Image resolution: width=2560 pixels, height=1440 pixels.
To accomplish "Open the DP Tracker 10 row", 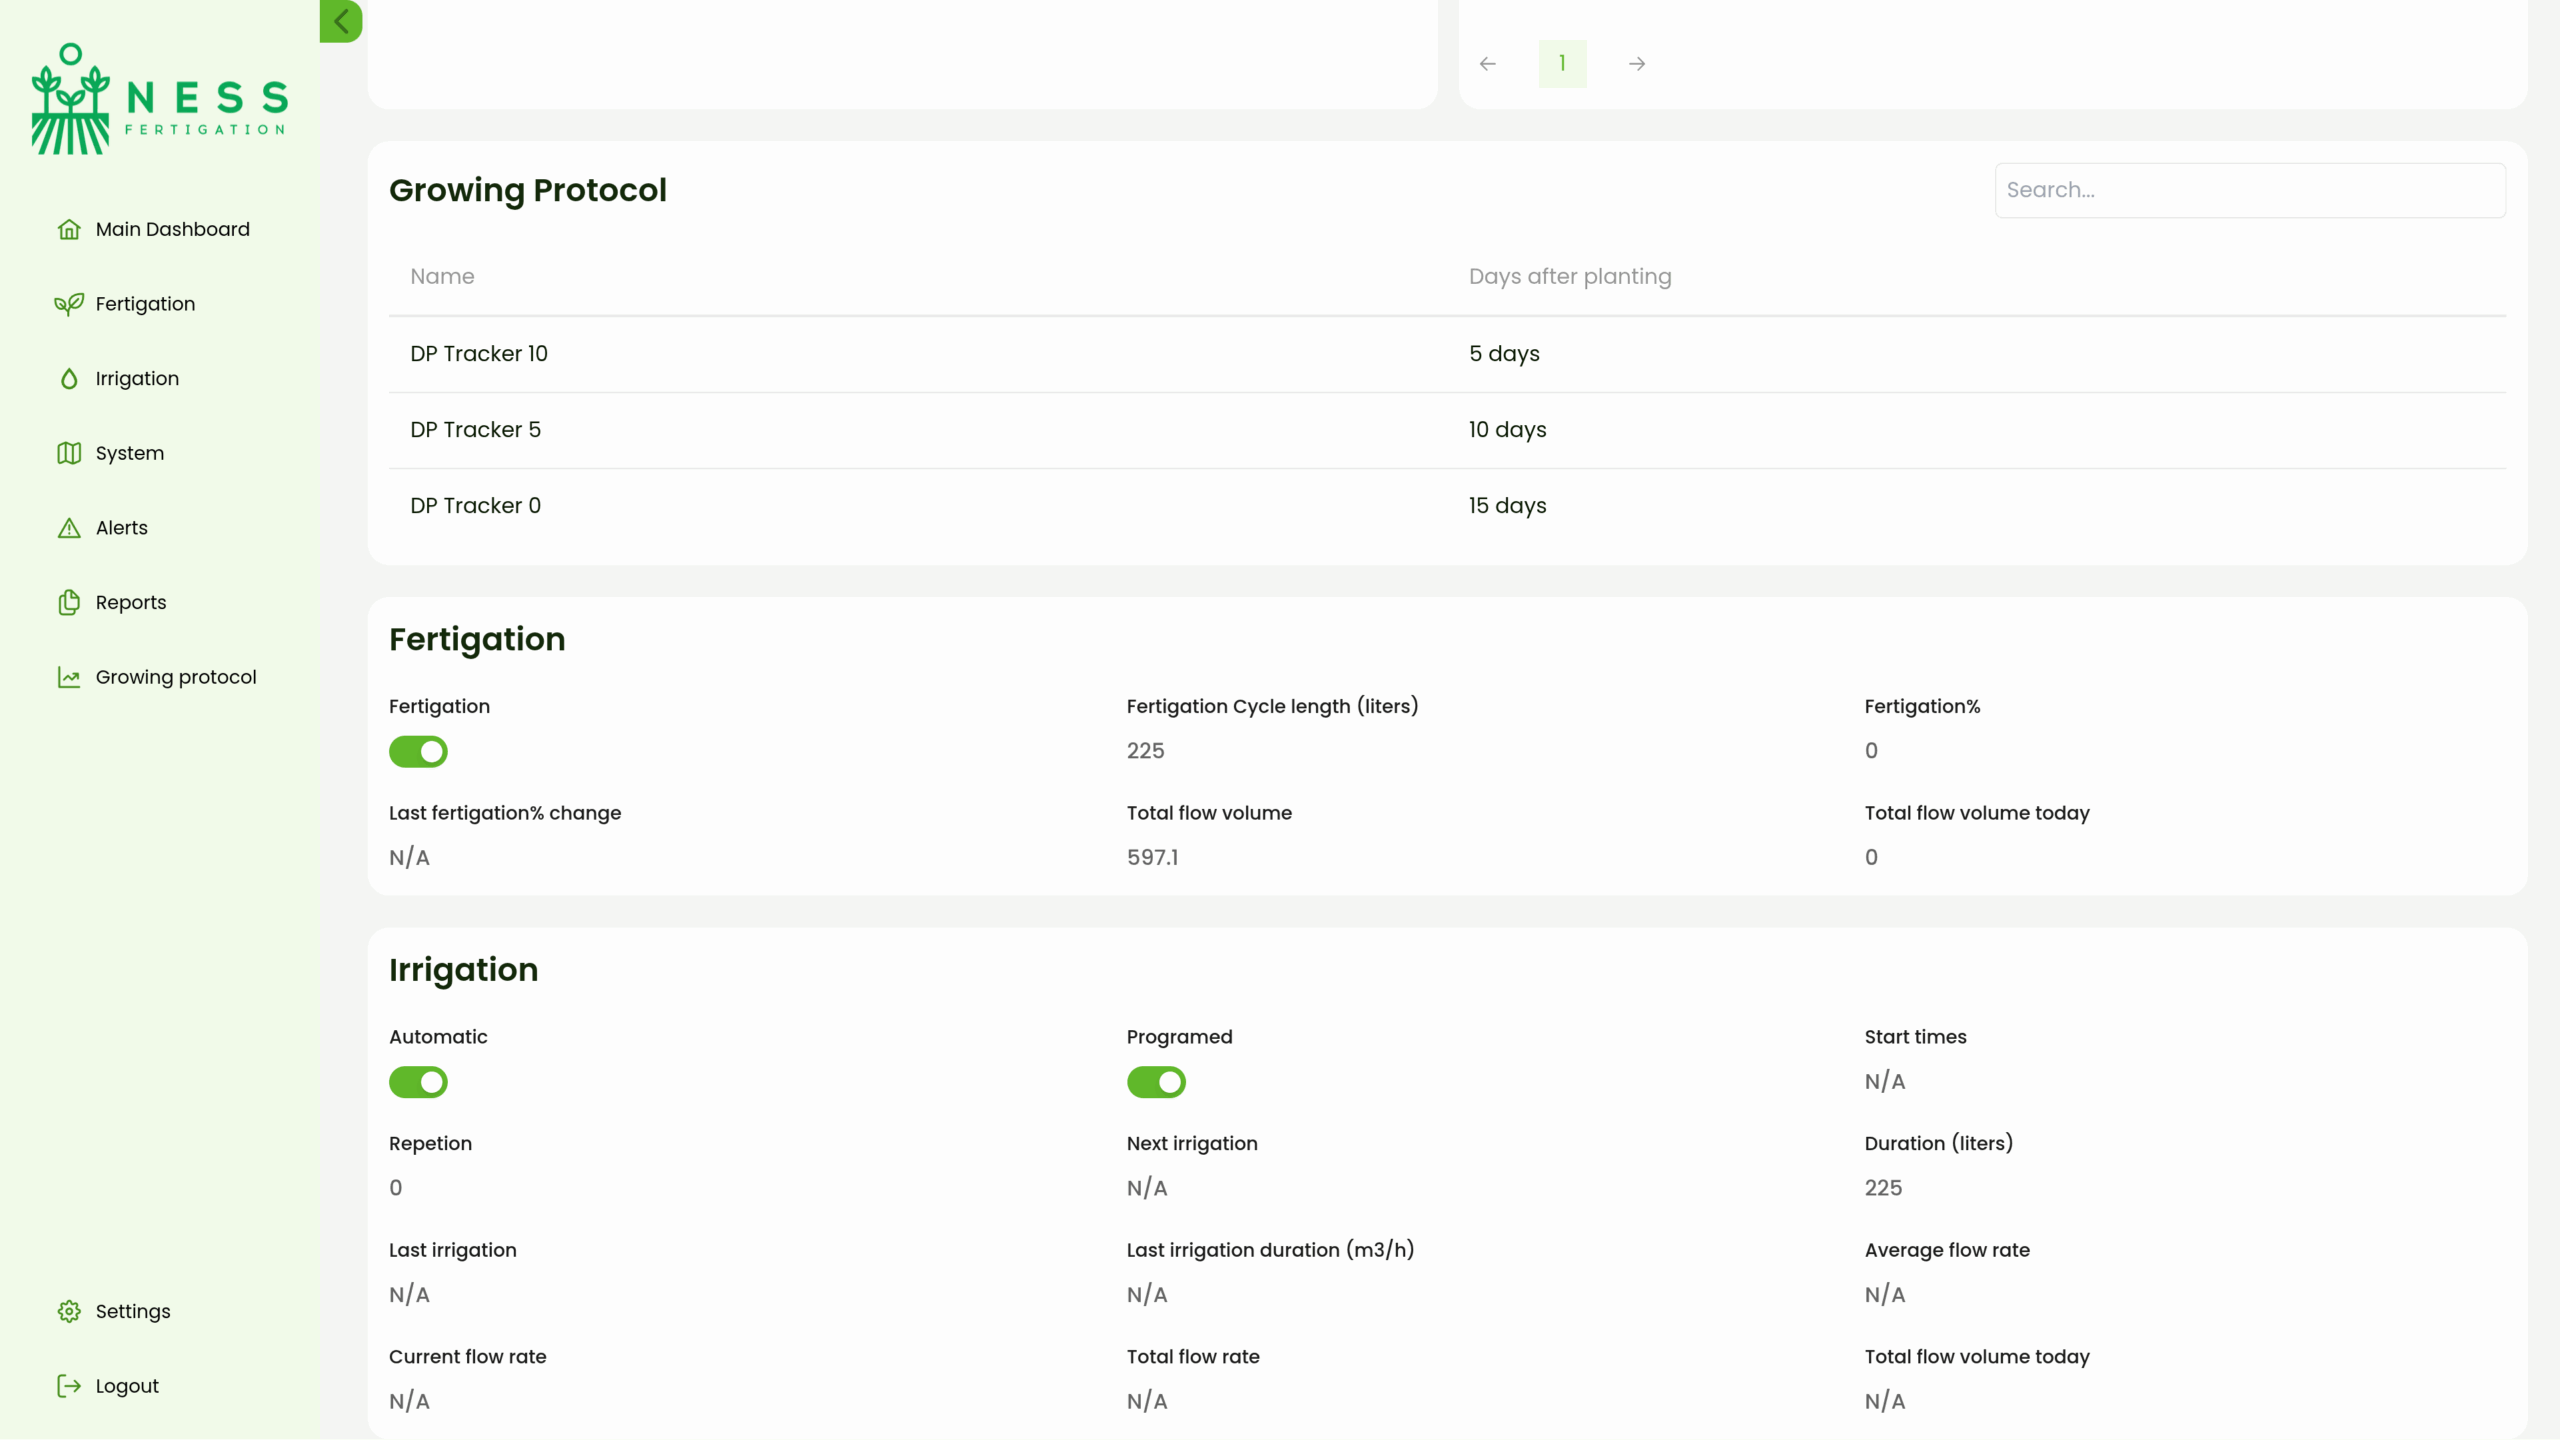I will 479,354.
